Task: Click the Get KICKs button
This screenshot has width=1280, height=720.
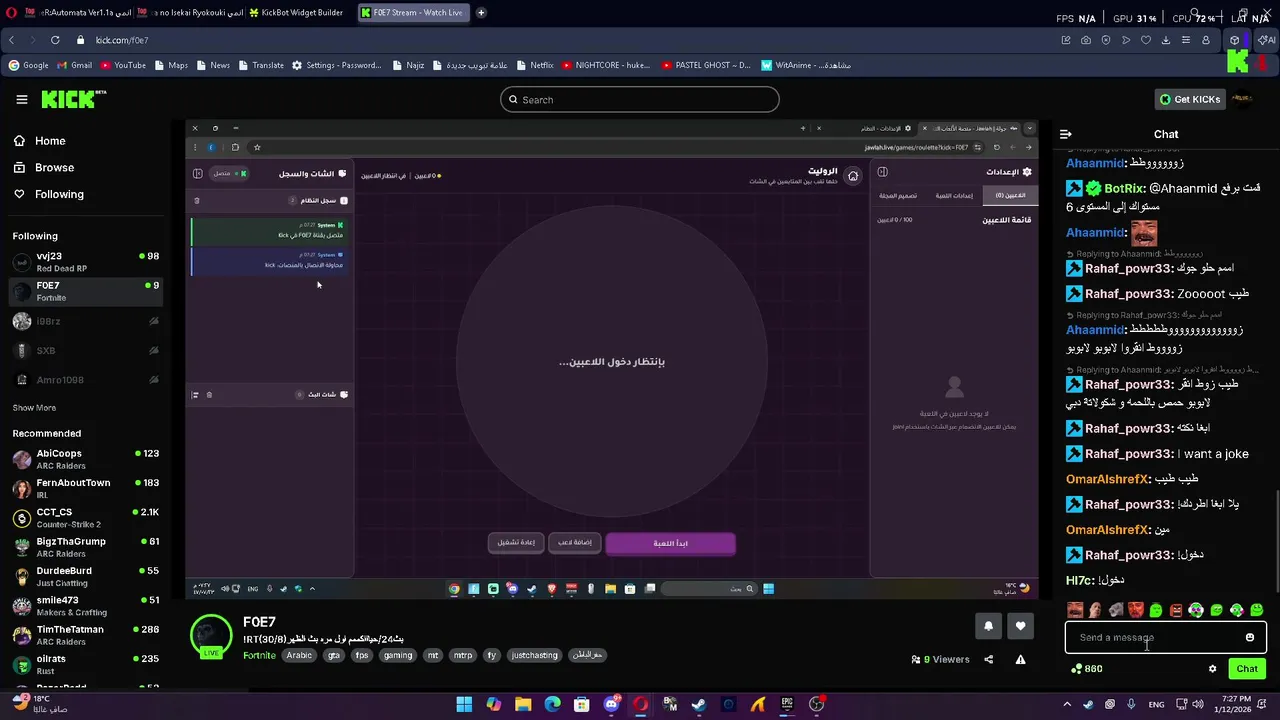Action: (1189, 99)
